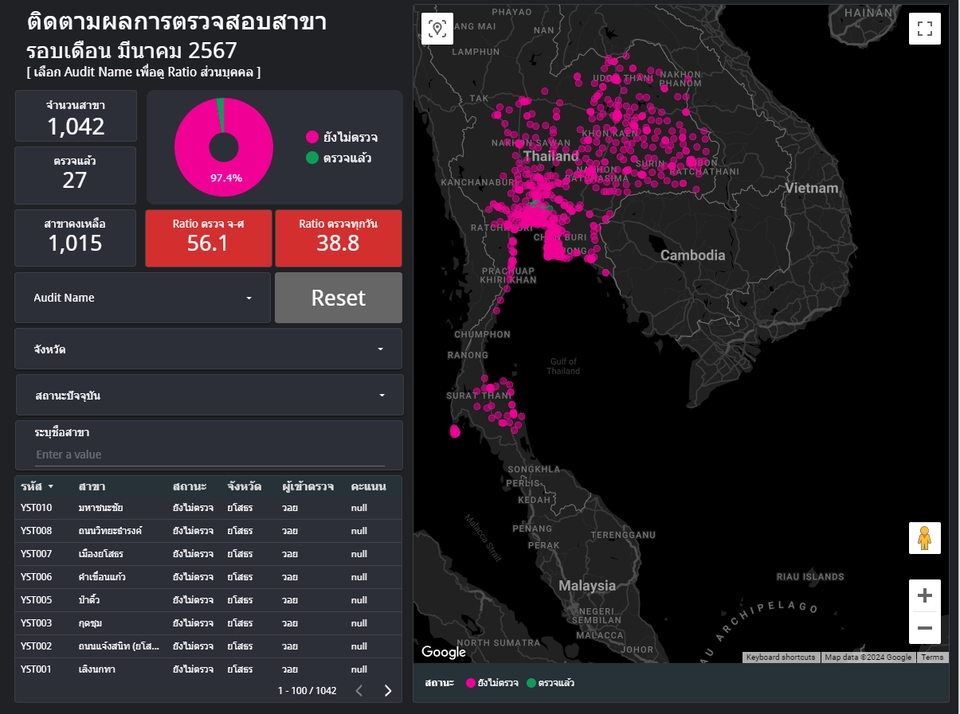Click the Reset button
The width and height of the screenshot is (960, 714).
[339, 298]
